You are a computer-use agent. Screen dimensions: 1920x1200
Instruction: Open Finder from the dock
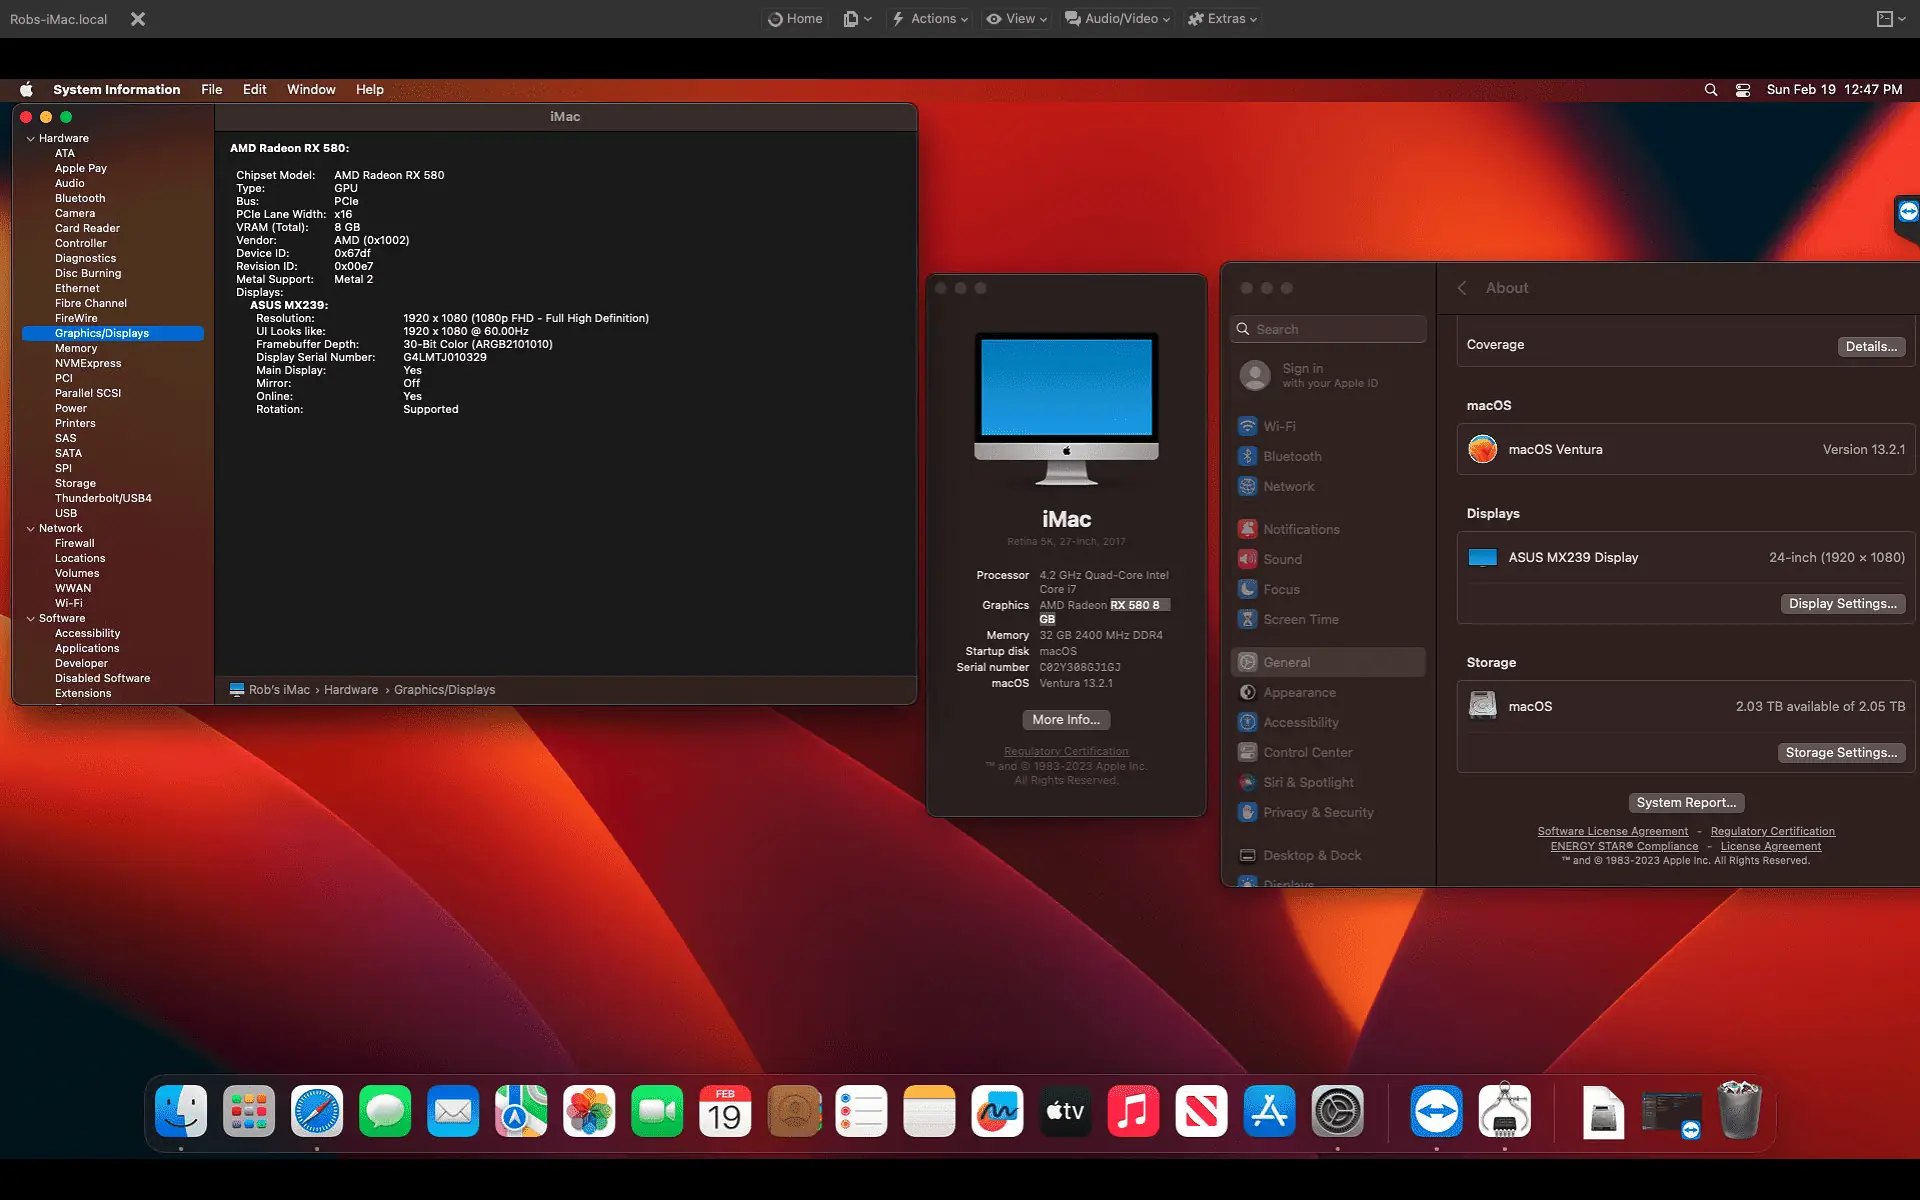[x=181, y=1111]
